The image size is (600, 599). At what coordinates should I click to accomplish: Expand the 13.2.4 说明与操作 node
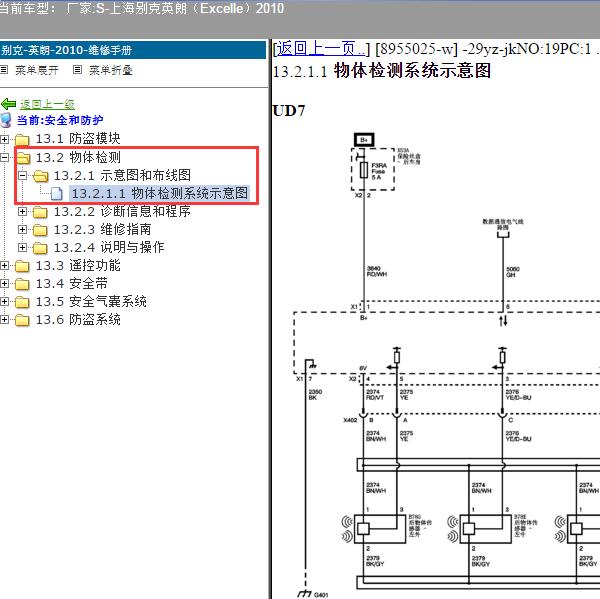23,248
